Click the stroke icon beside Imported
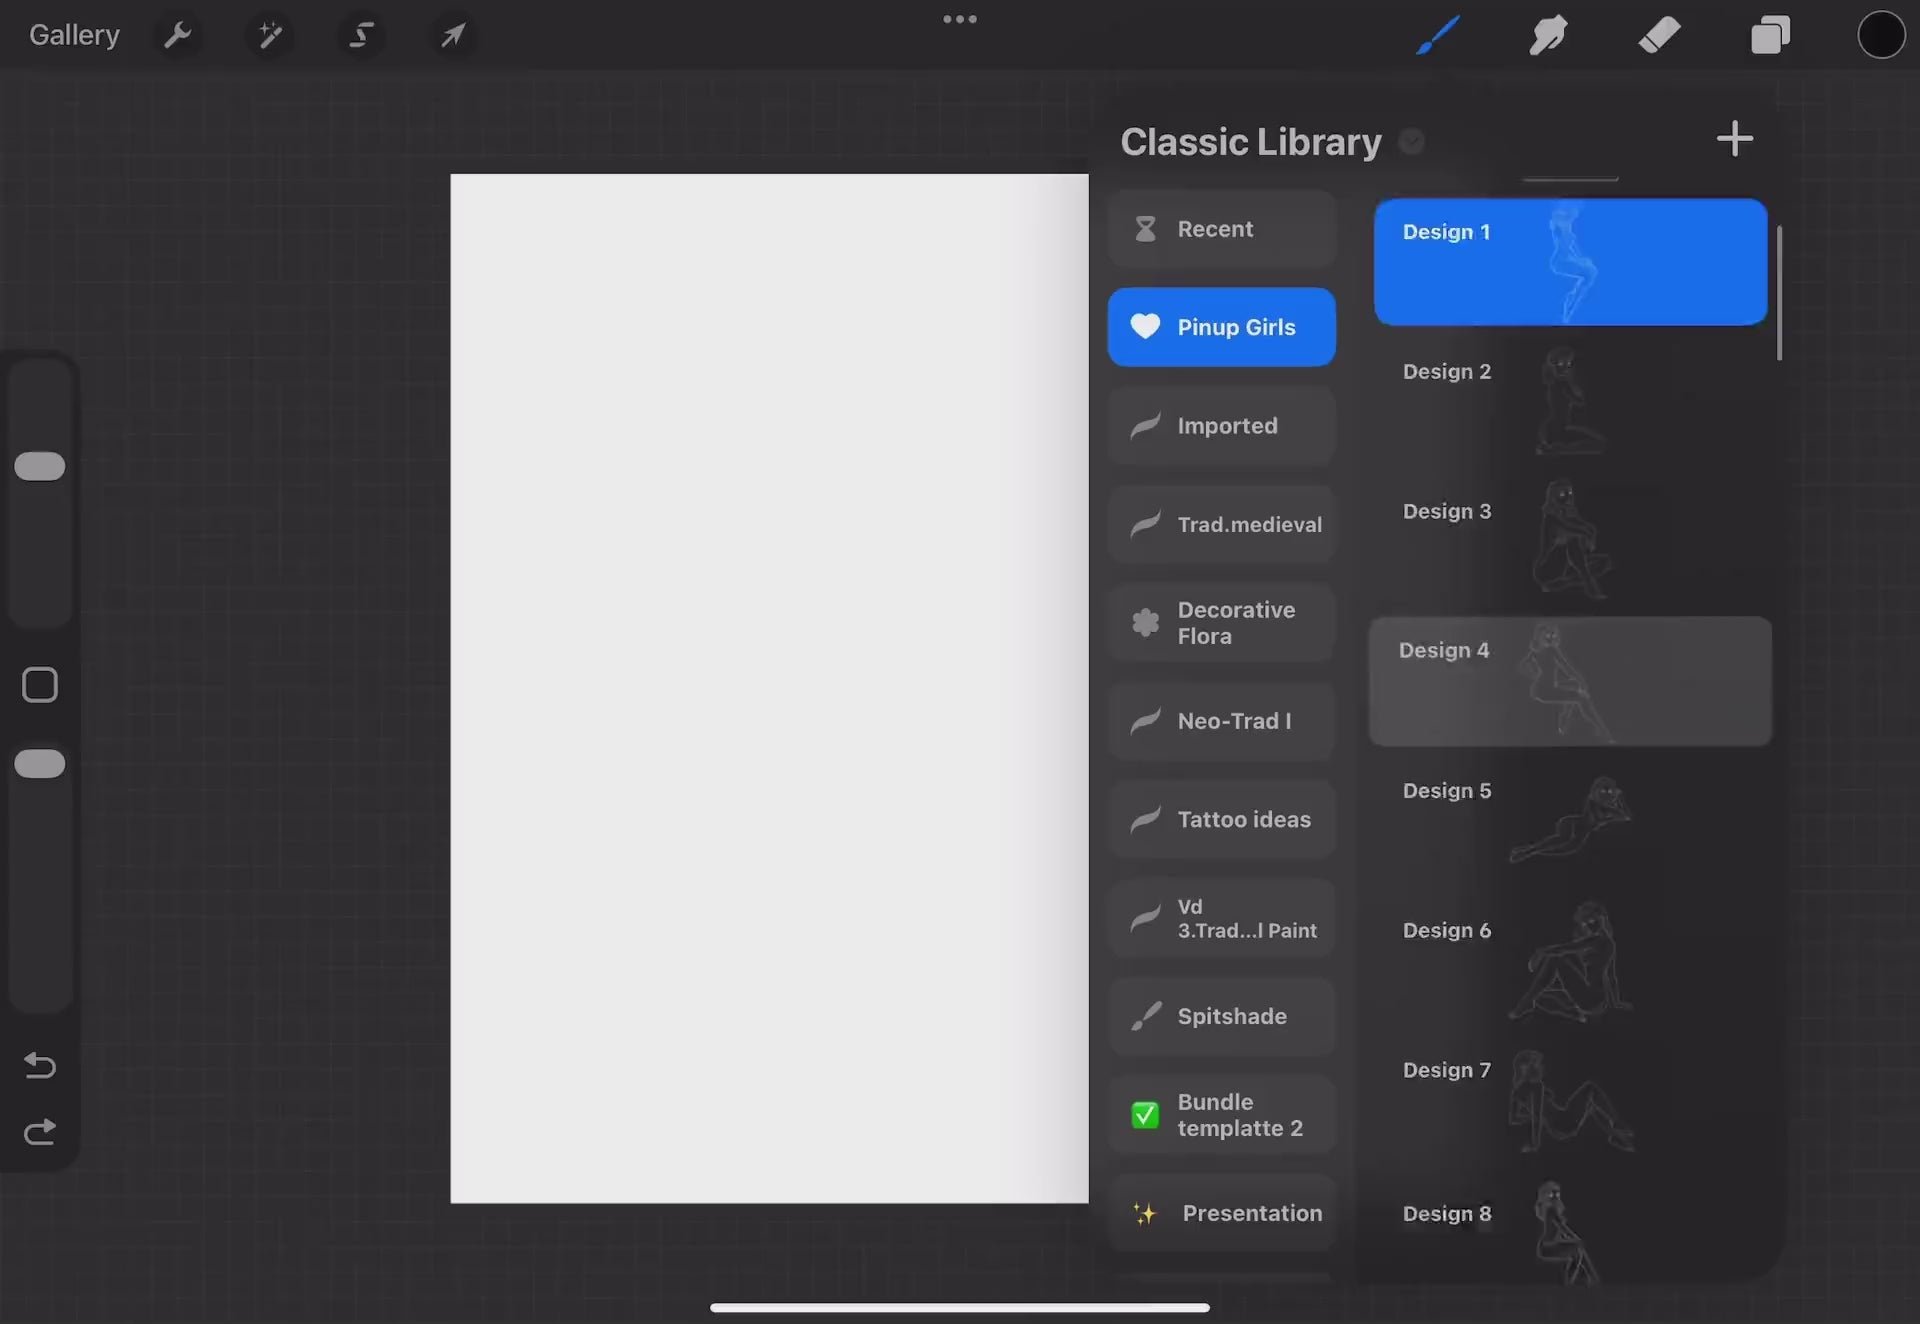 (1145, 426)
